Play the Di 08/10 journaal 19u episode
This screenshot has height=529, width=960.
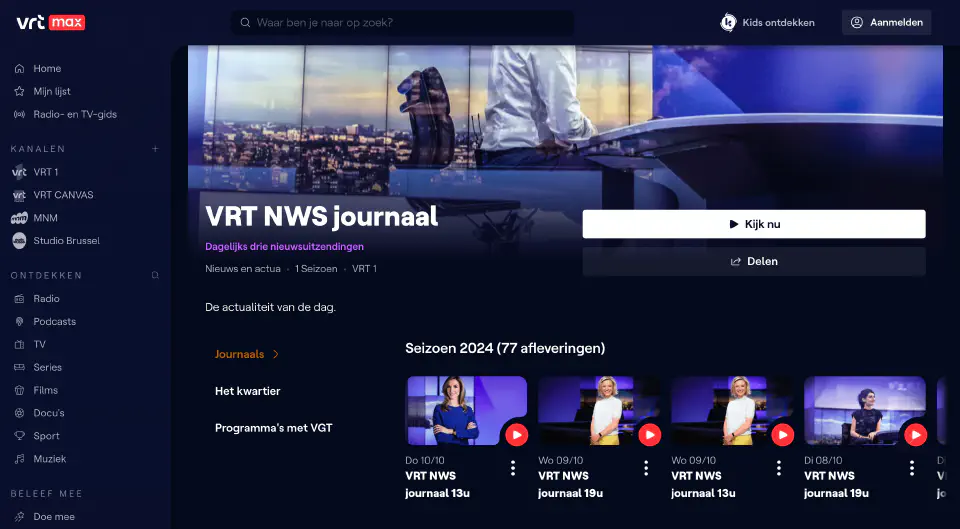(x=915, y=435)
